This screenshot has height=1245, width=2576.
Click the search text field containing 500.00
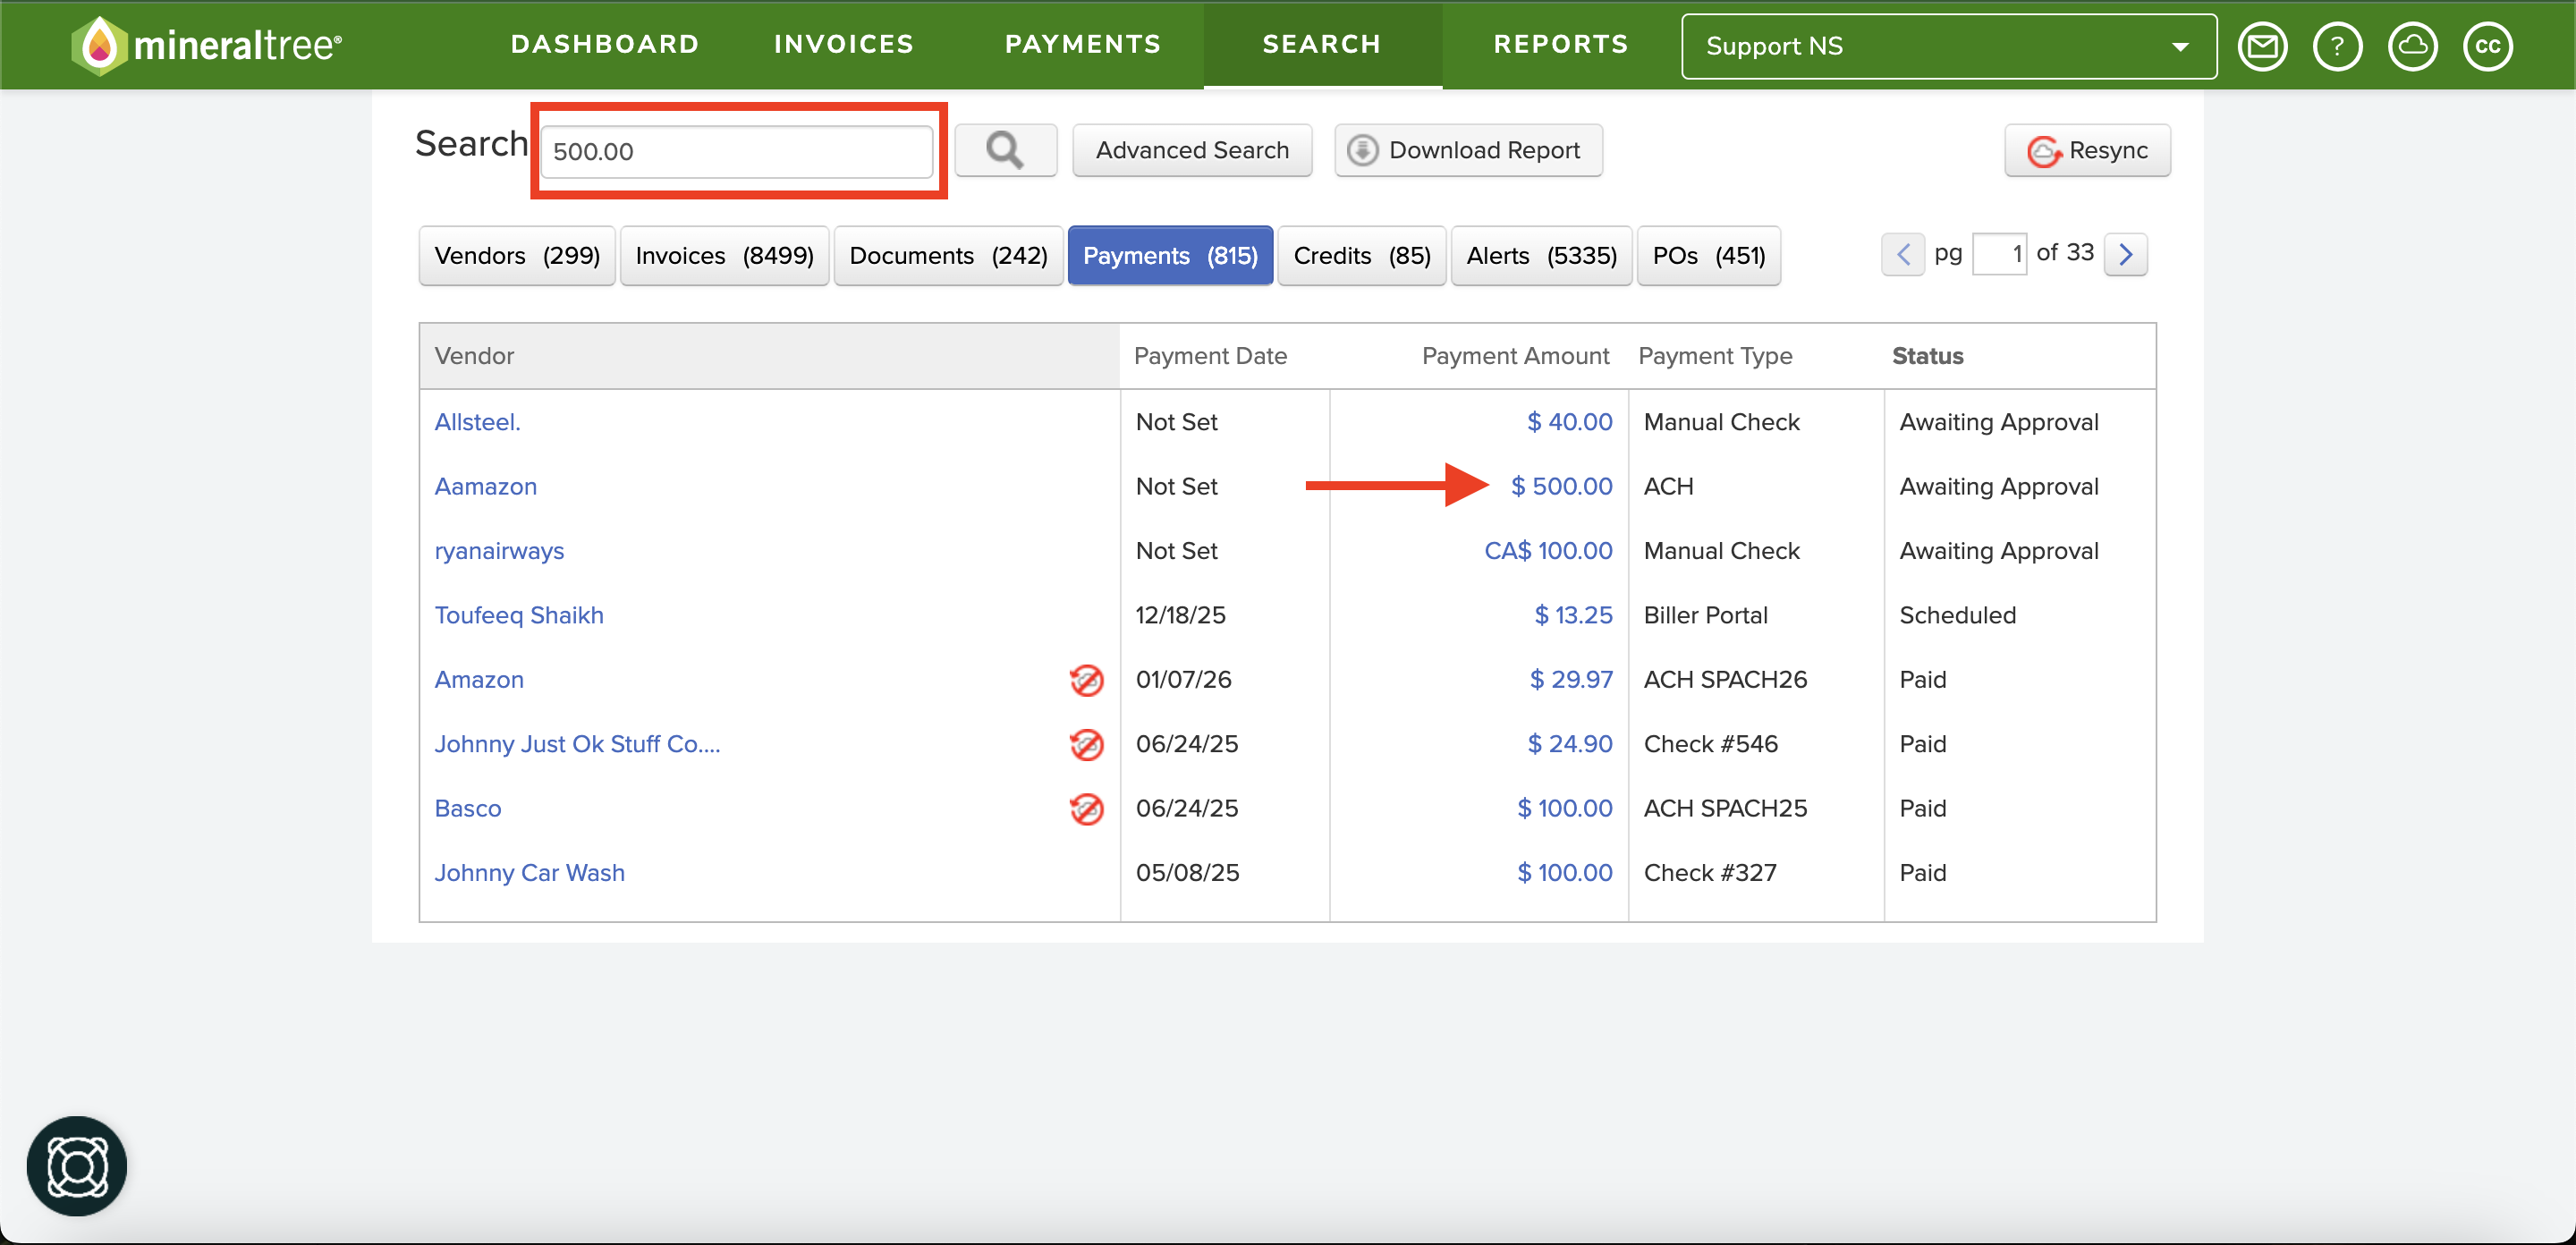point(737,152)
